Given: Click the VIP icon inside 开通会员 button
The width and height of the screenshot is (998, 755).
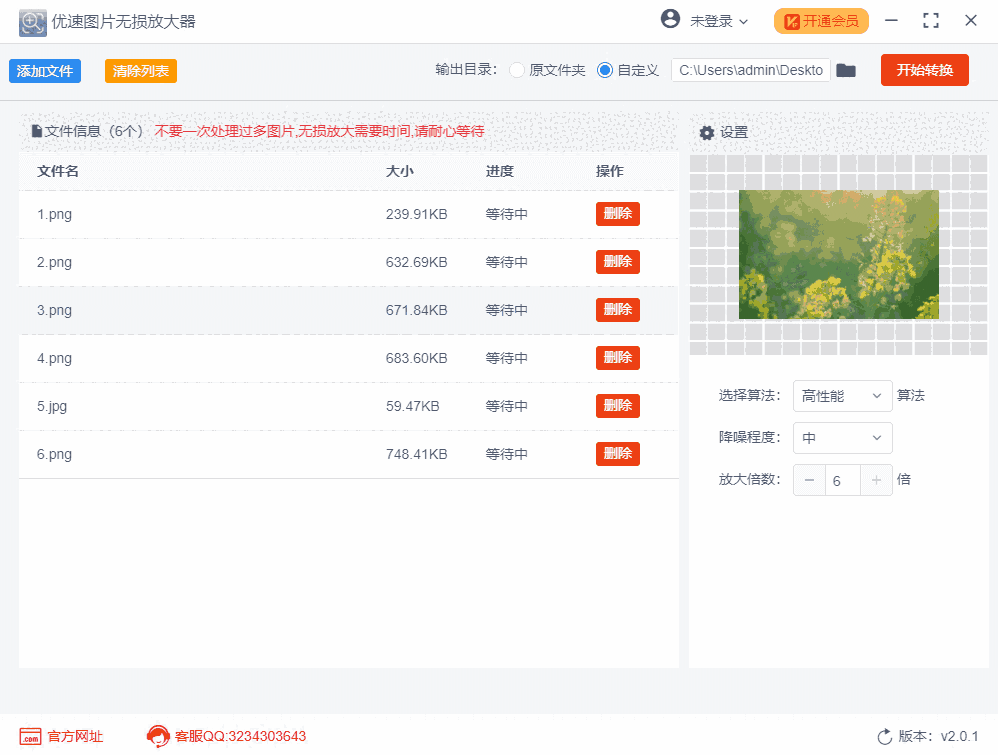Looking at the screenshot, I should click(792, 19).
